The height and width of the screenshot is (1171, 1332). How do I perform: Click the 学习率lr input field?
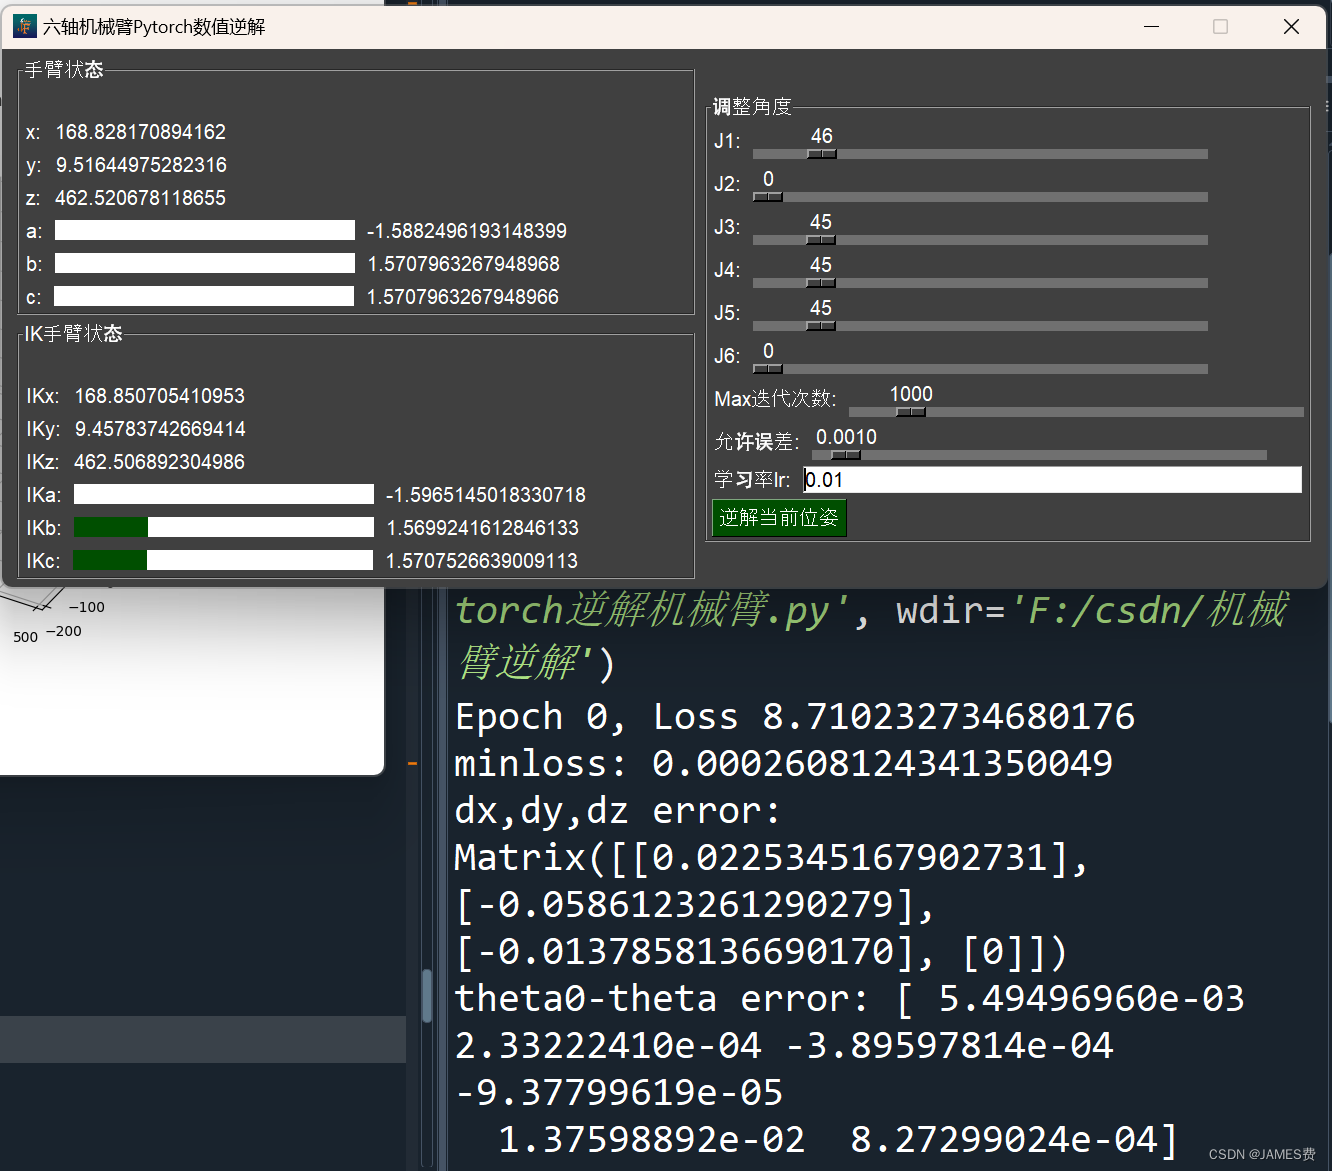point(1052,480)
